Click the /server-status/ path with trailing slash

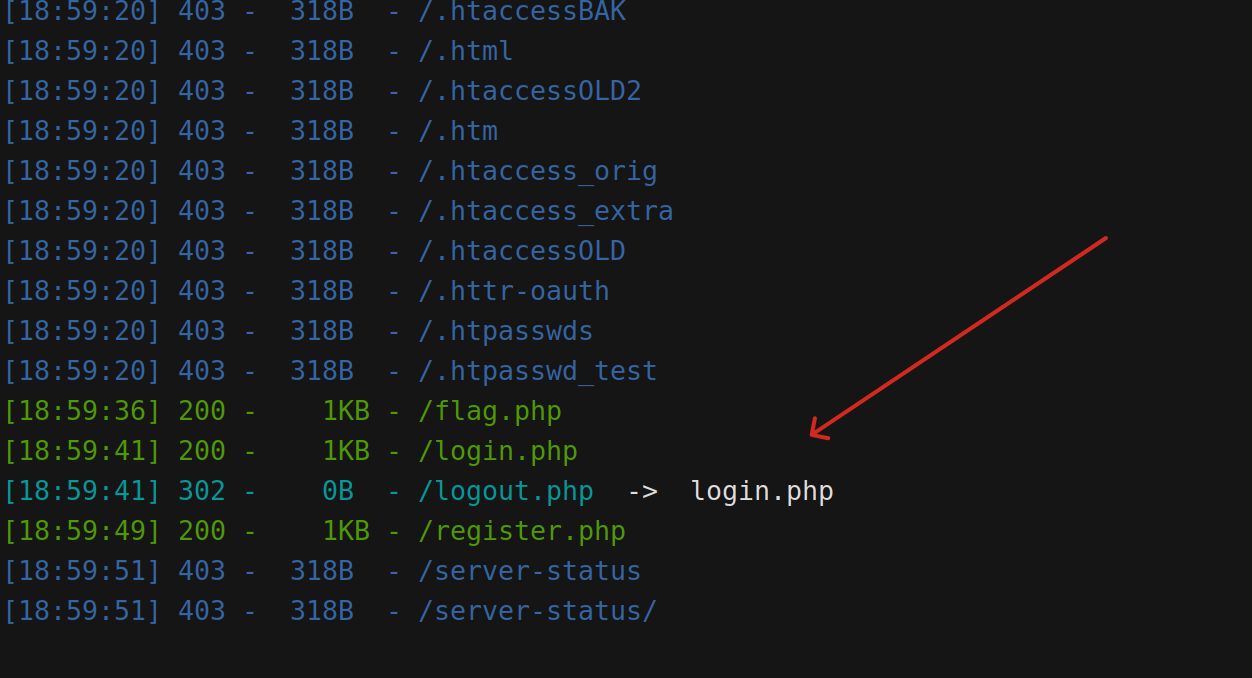coord(537,611)
